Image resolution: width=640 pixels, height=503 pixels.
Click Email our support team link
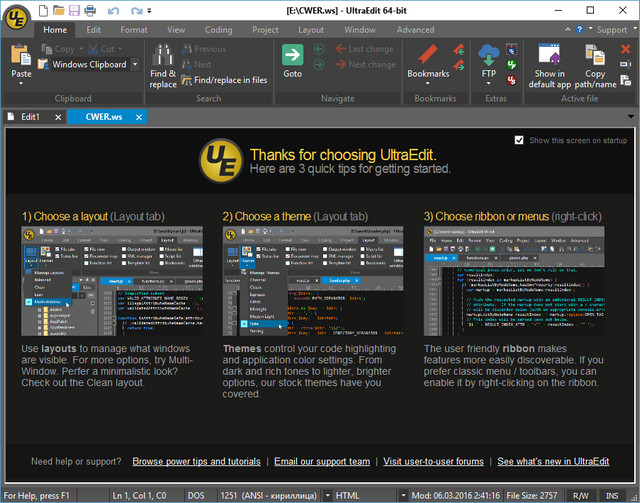(x=322, y=461)
